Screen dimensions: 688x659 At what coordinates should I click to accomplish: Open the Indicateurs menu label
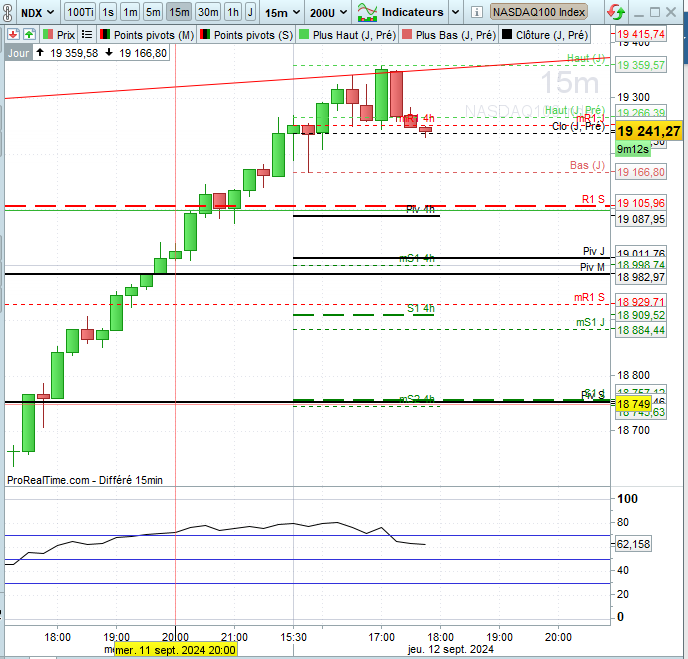(412, 12)
